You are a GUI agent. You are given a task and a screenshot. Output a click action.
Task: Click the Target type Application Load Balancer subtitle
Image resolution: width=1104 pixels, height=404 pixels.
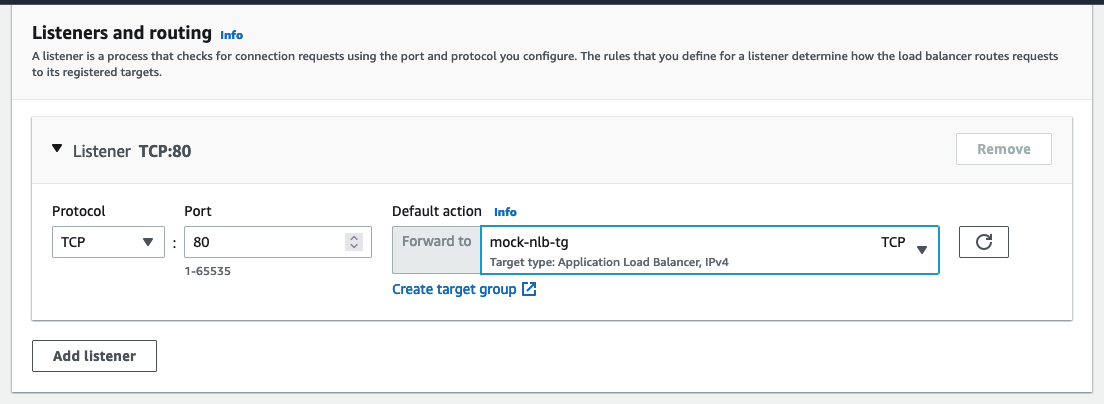[x=609, y=263]
